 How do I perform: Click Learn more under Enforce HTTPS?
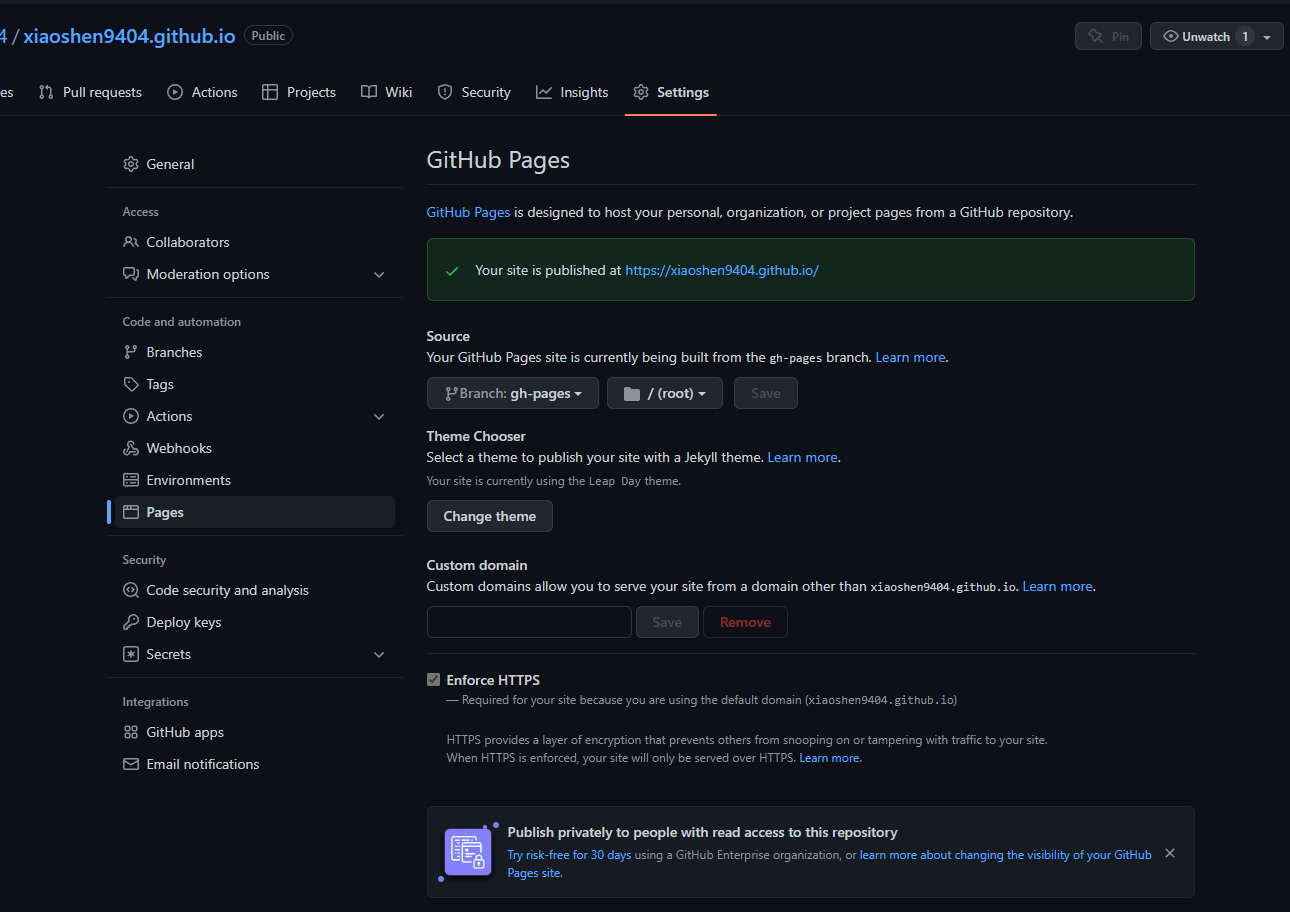point(829,758)
